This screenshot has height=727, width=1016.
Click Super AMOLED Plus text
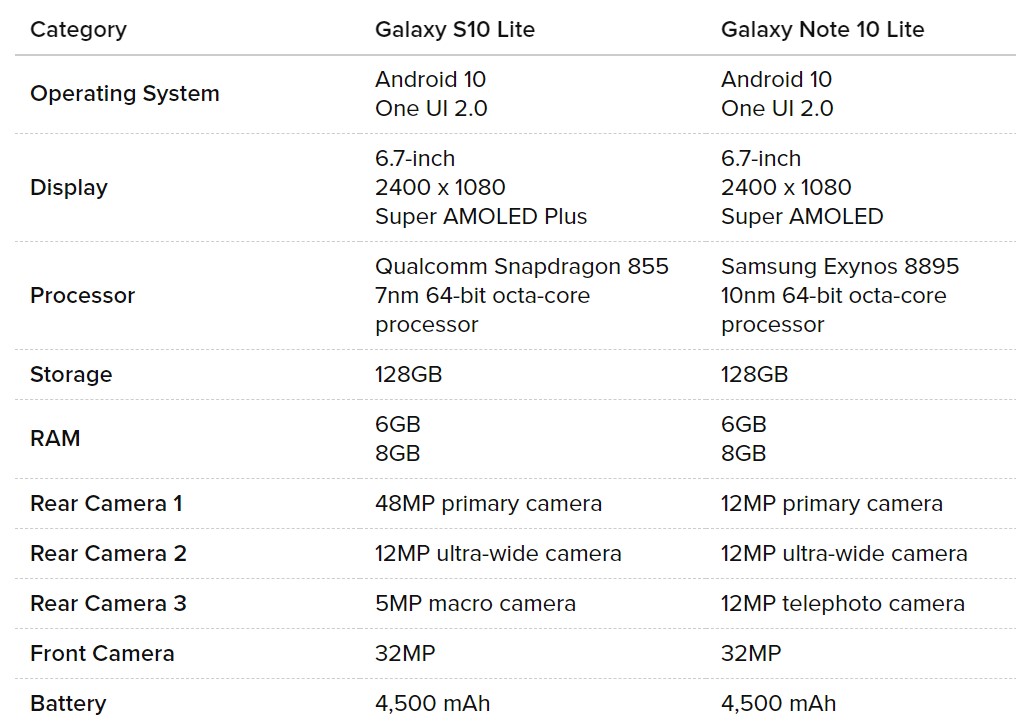tap(481, 216)
